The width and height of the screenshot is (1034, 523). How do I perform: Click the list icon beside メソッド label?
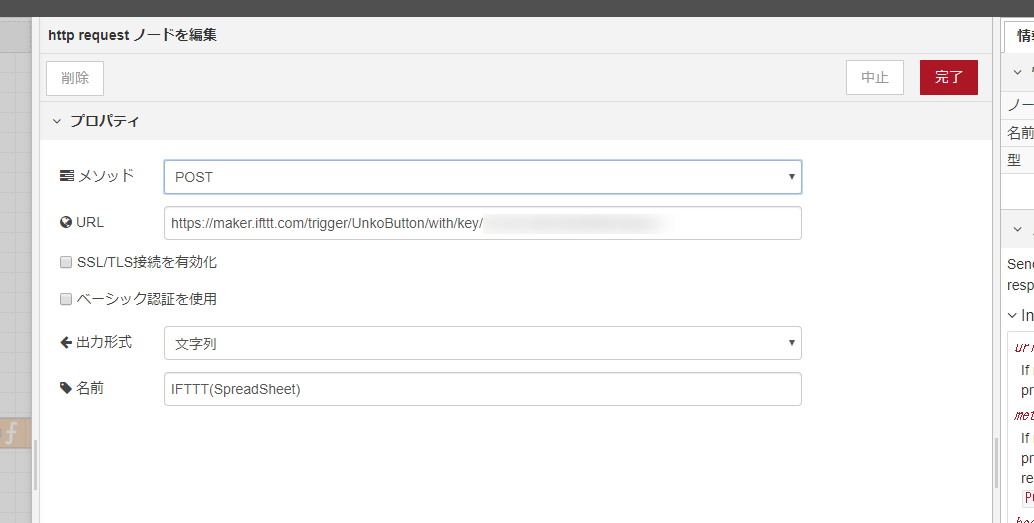click(67, 176)
